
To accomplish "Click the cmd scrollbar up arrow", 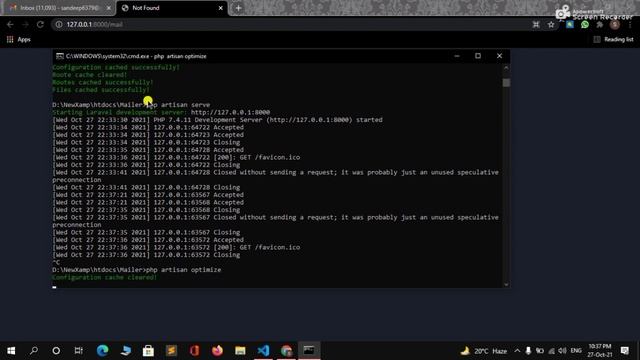I will coord(506,68).
